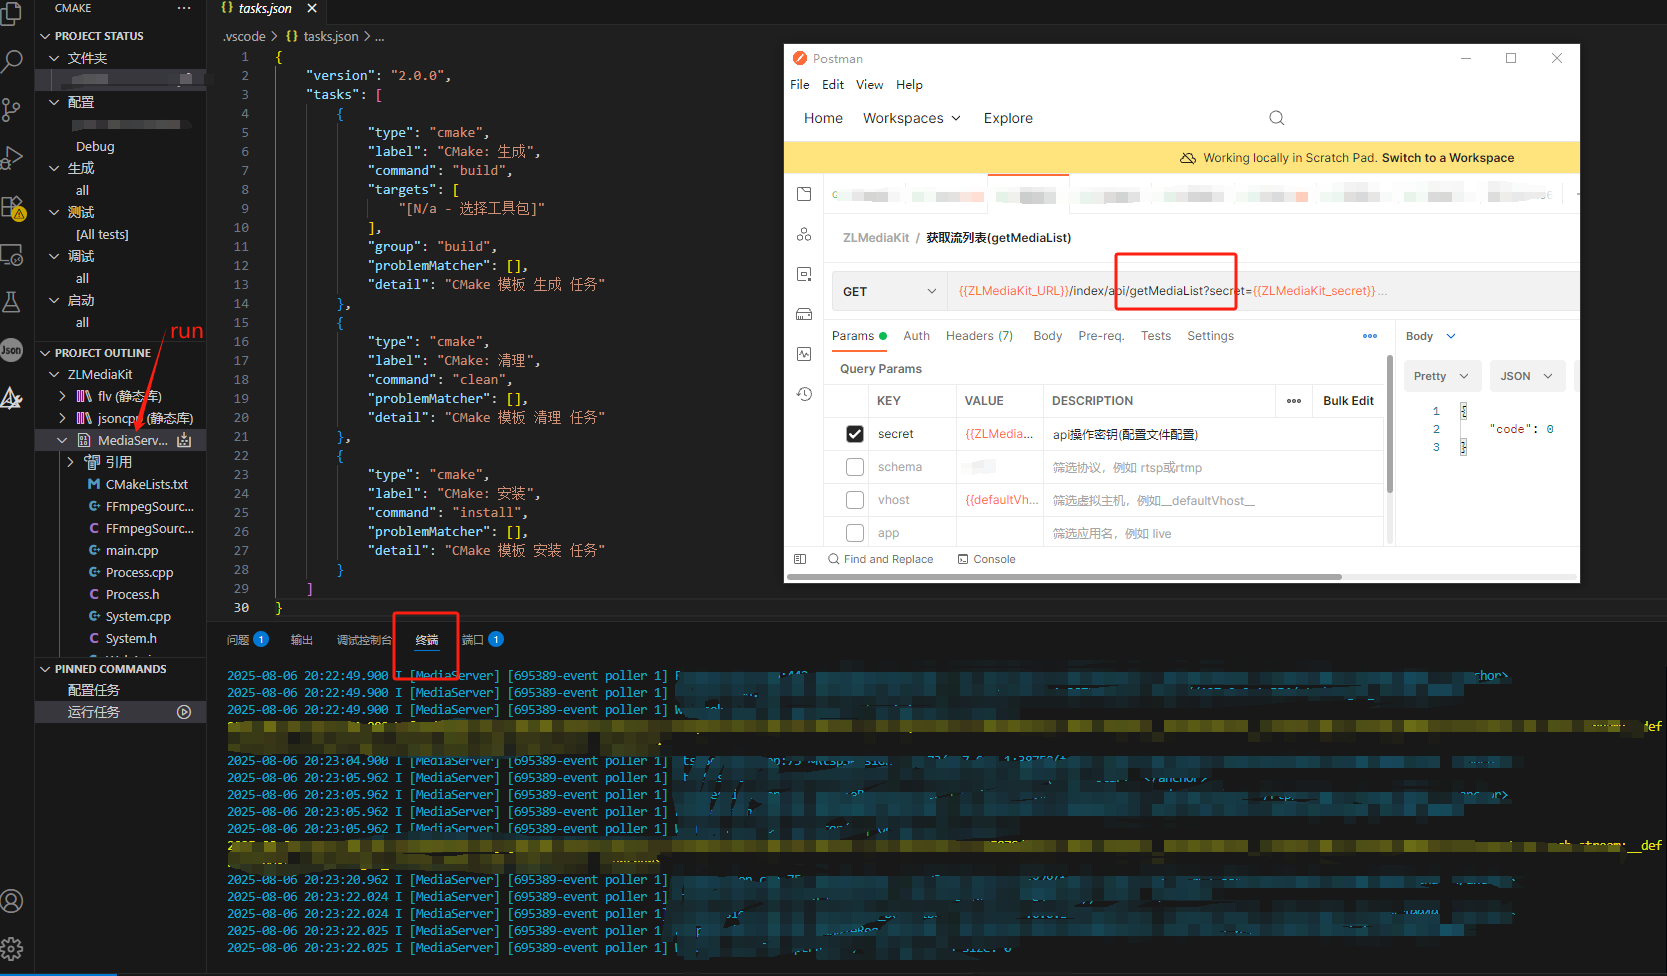Open the JSON format dropdown
The width and height of the screenshot is (1667, 976).
1527,376
